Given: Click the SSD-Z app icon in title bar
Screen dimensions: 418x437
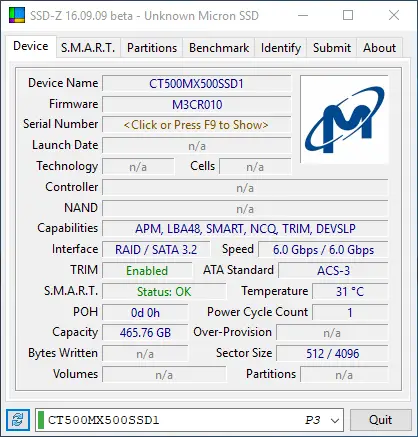Looking at the screenshot, I should coord(17,15).
